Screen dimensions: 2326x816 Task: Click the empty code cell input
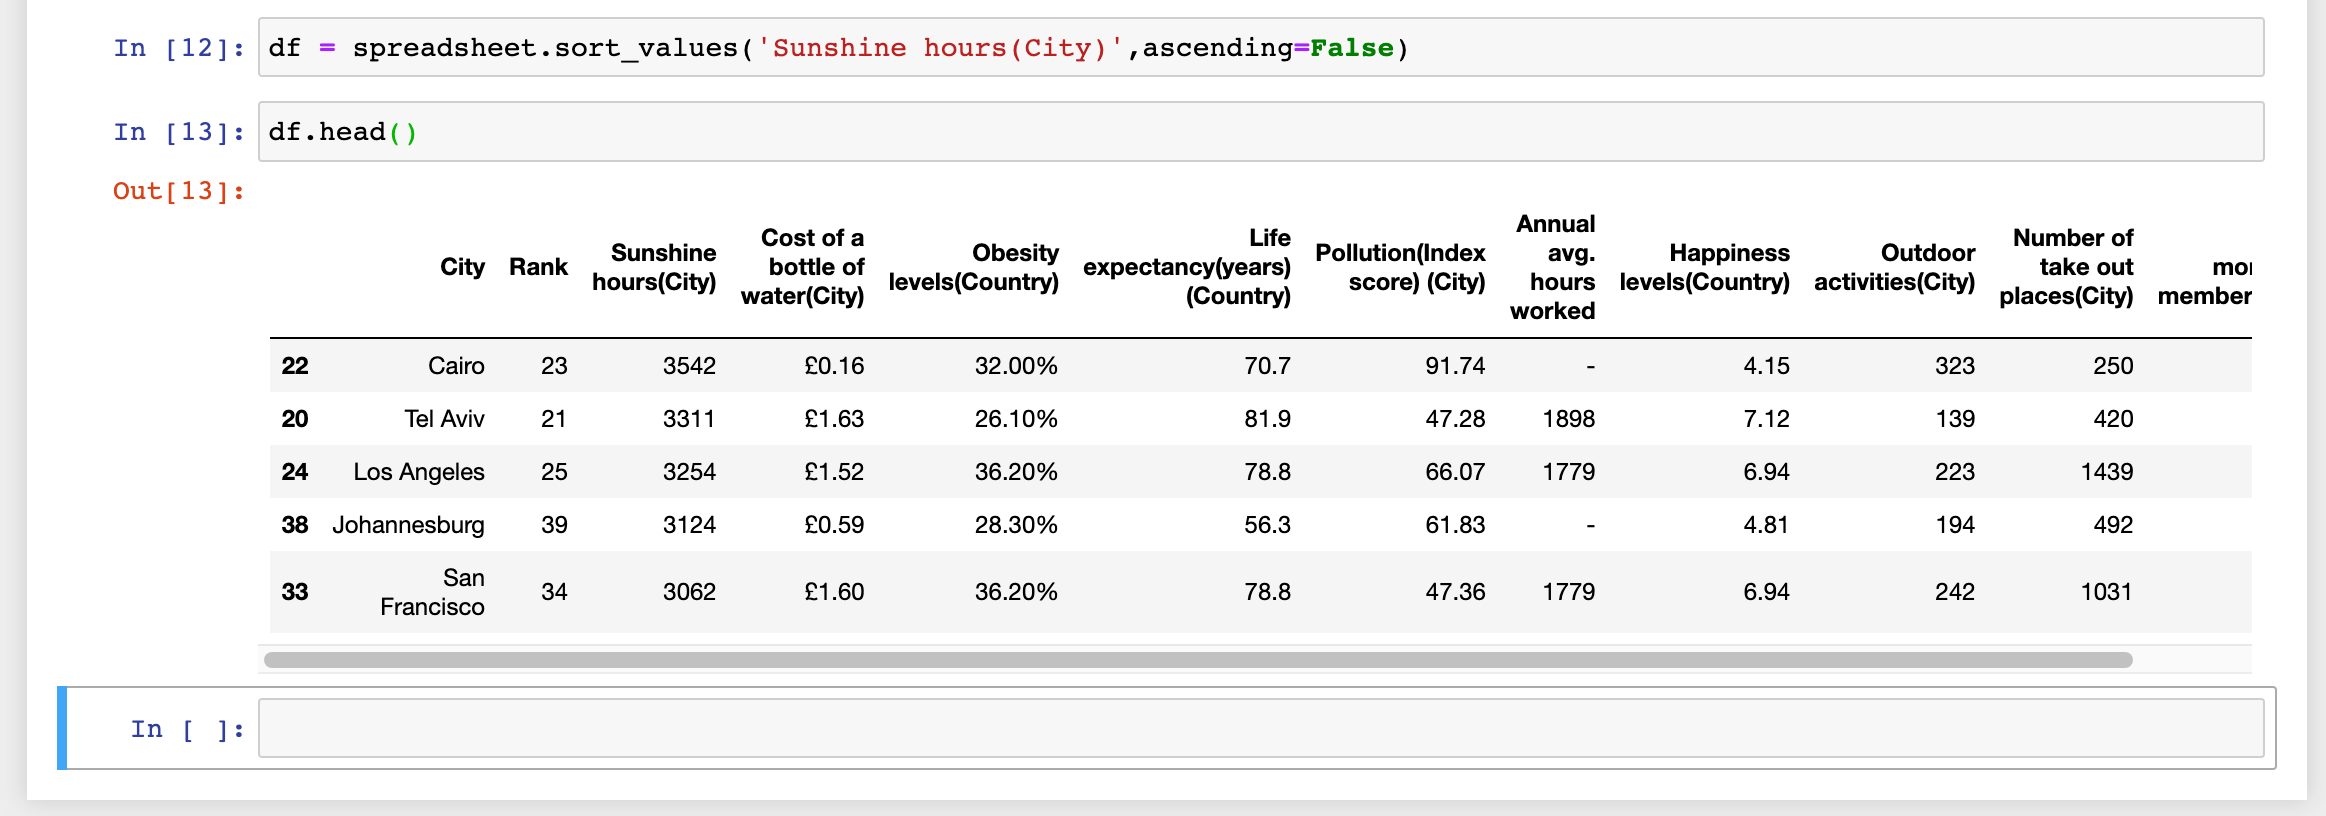click(x=1260, y=728)
